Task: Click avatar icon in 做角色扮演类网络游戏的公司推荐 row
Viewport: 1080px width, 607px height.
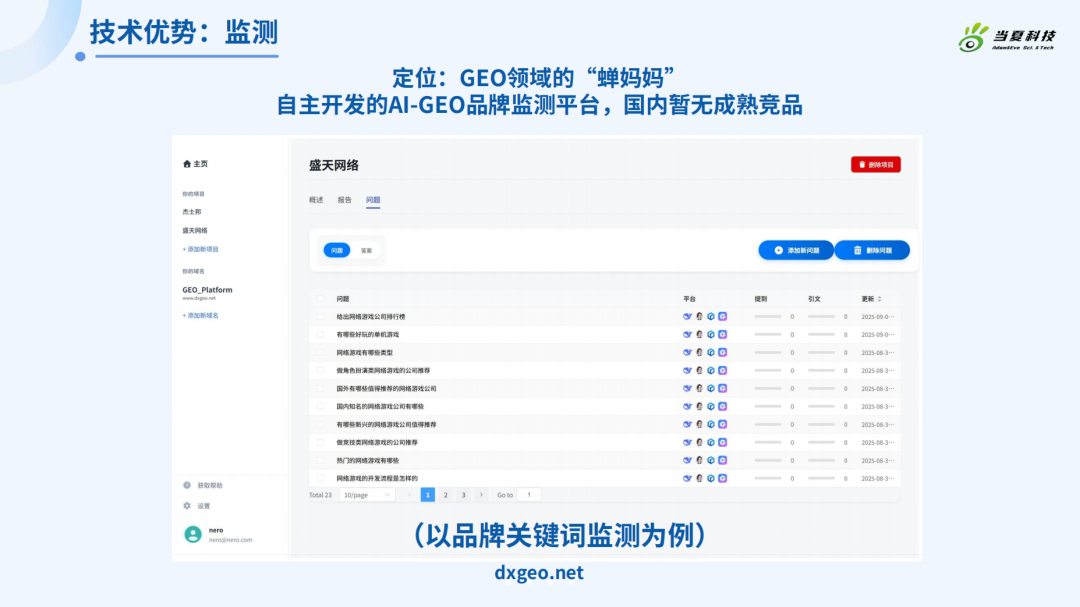Action: point(699,371)
